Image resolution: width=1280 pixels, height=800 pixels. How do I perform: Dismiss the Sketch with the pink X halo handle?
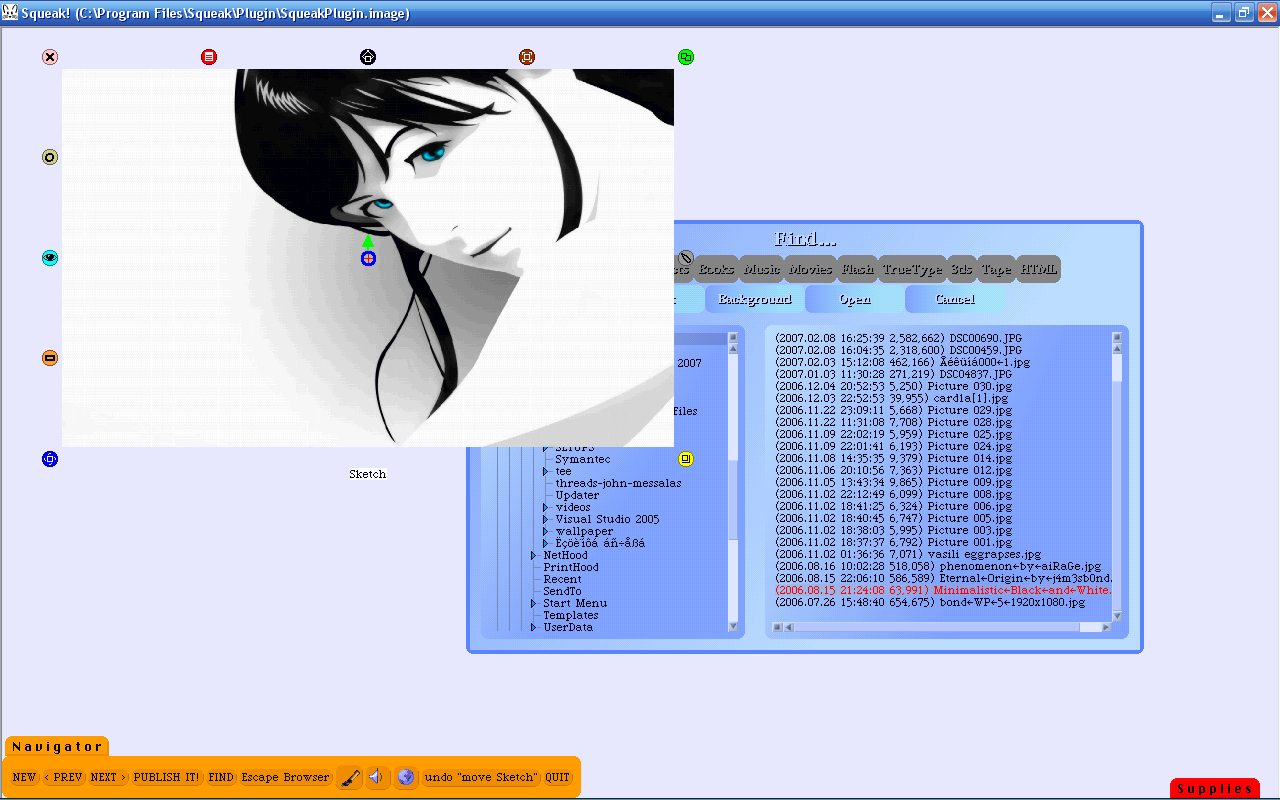point(50,57)
